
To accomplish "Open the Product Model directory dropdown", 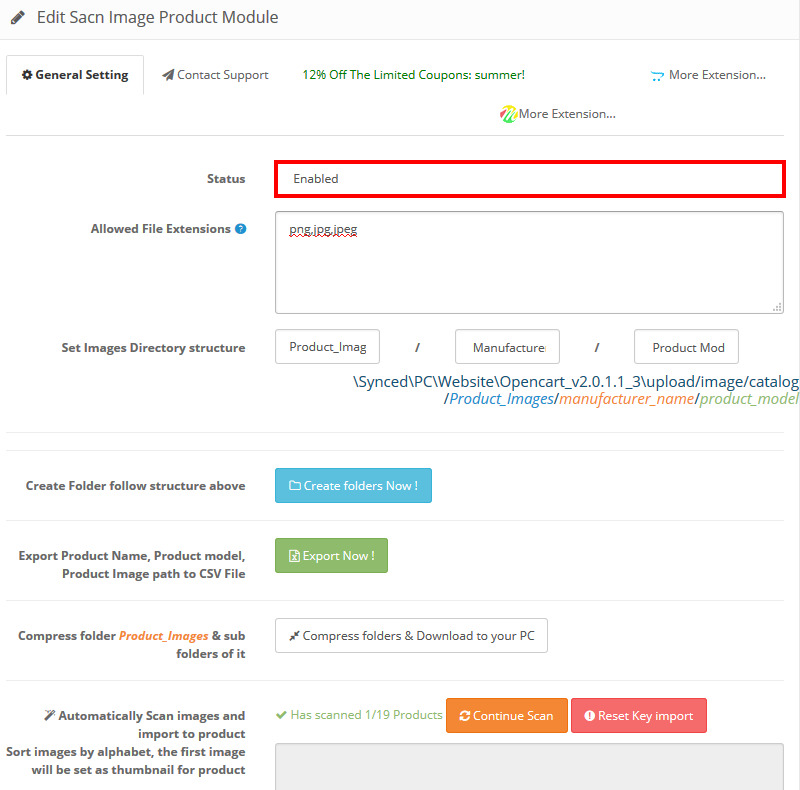I will pos(686,347).
